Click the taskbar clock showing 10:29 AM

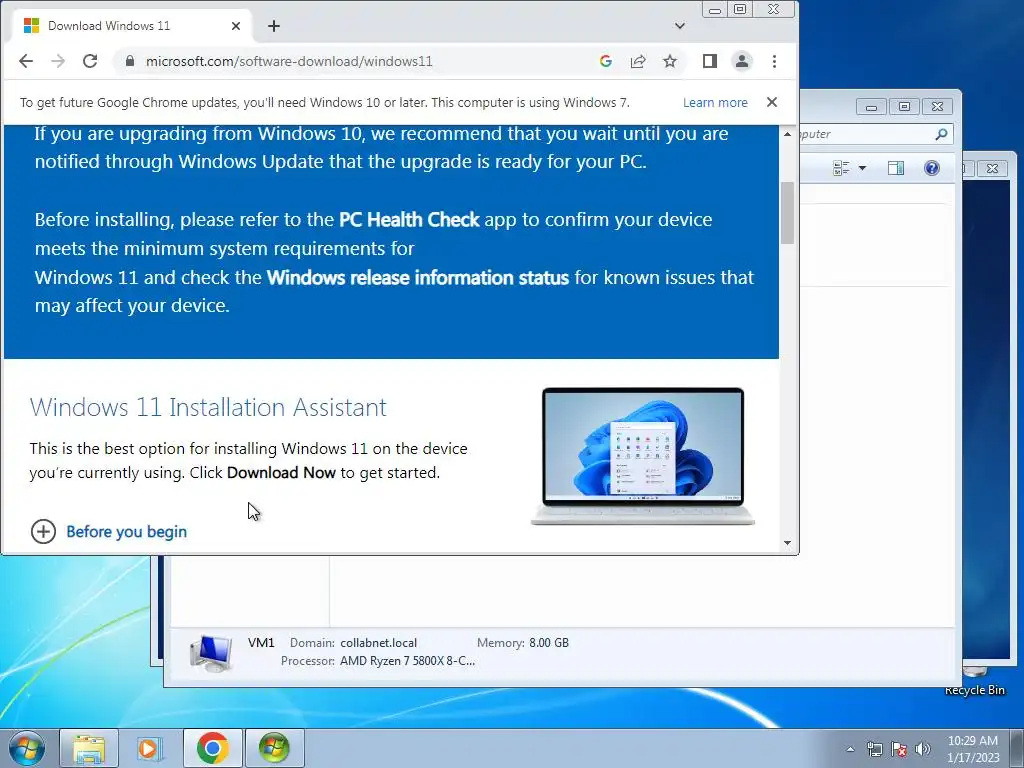(973, 749)
